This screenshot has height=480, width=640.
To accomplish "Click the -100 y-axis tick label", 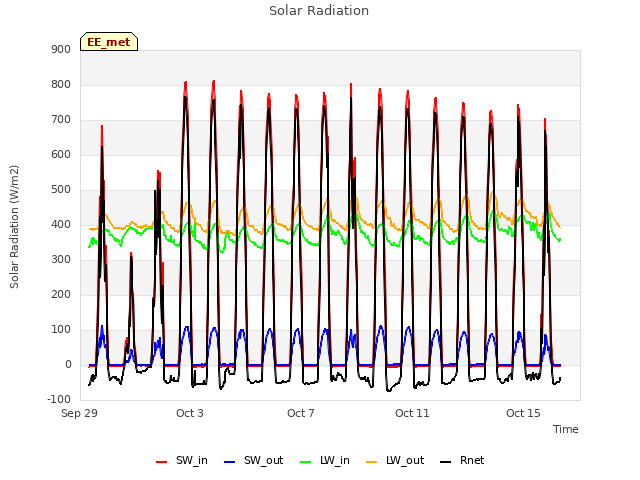I will click(59, 399).
